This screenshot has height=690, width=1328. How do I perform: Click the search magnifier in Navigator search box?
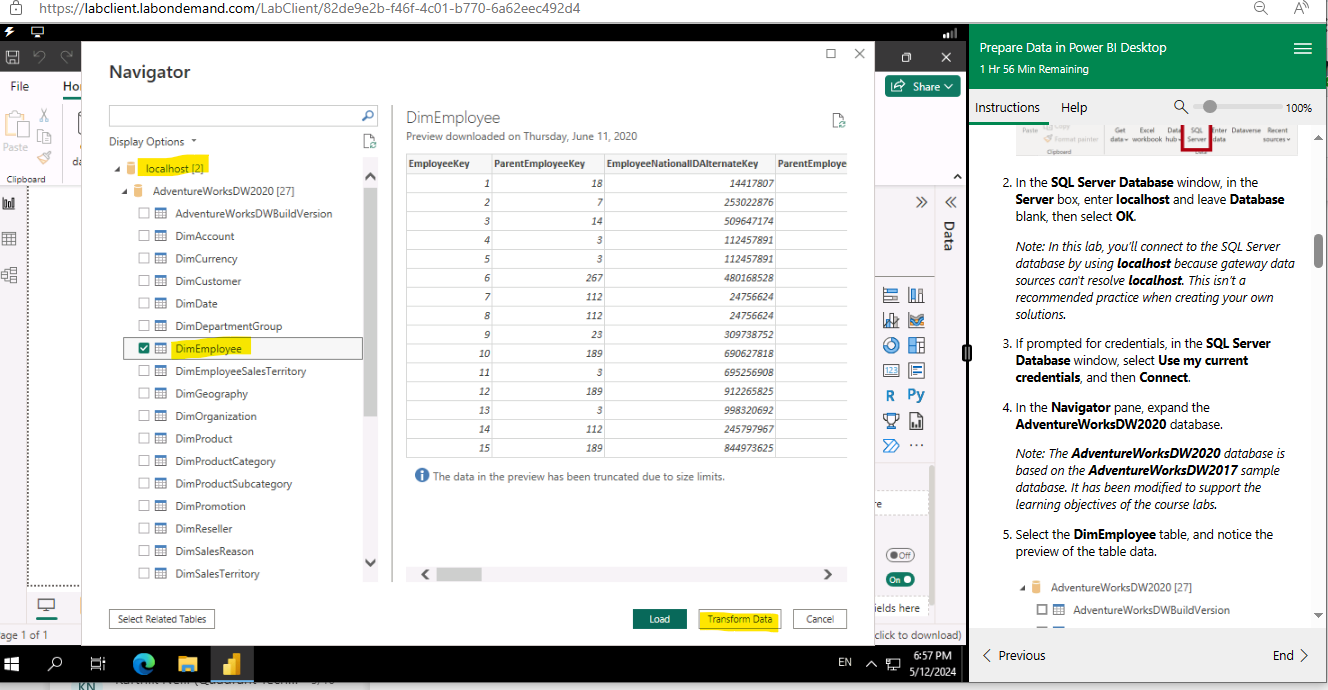[368, 116]
